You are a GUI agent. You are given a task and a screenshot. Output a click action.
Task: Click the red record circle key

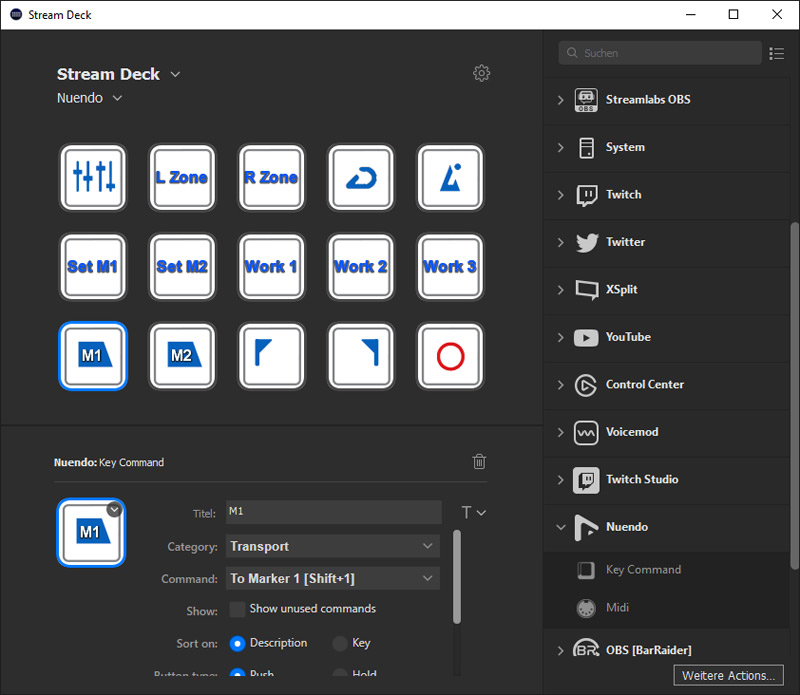(450, 355)
